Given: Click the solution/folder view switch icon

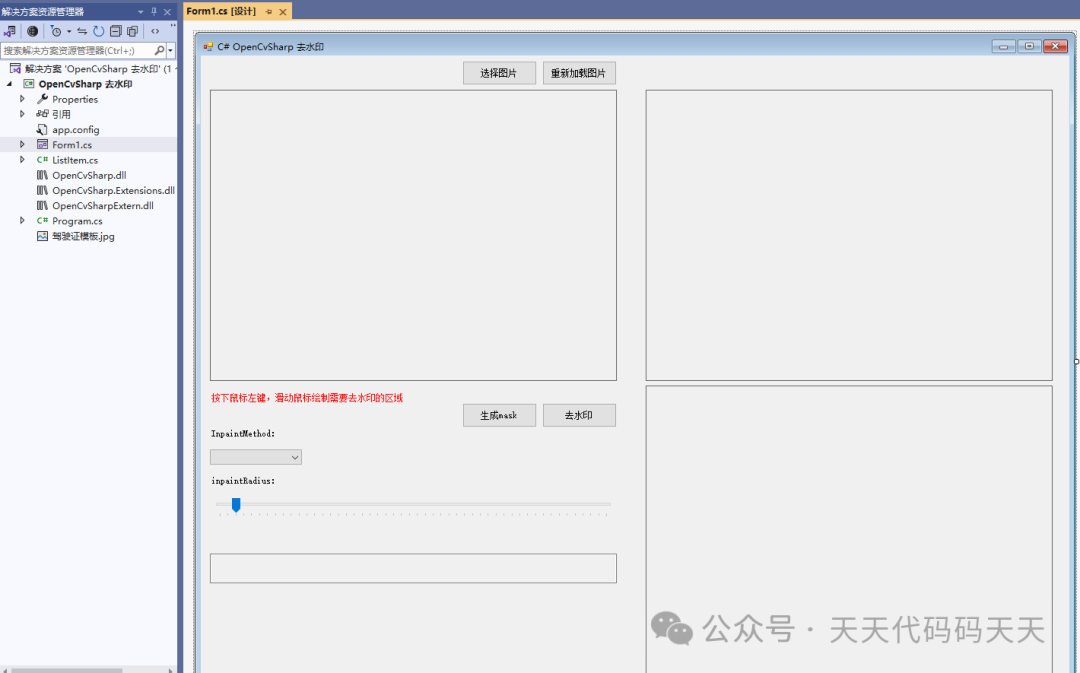Looking at the screenshot, I should [10, 31].
